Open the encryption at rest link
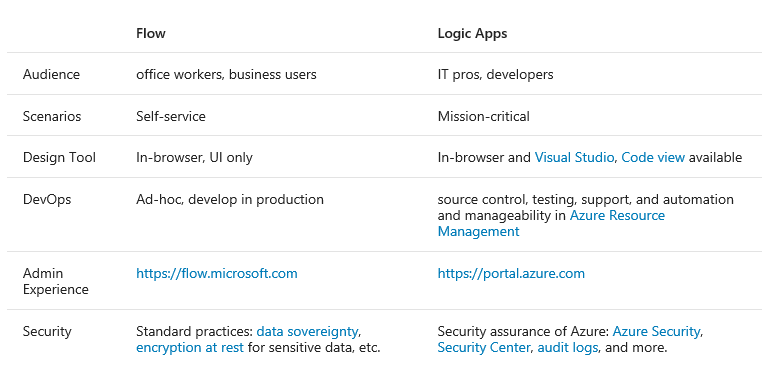 tap(190, 347)
